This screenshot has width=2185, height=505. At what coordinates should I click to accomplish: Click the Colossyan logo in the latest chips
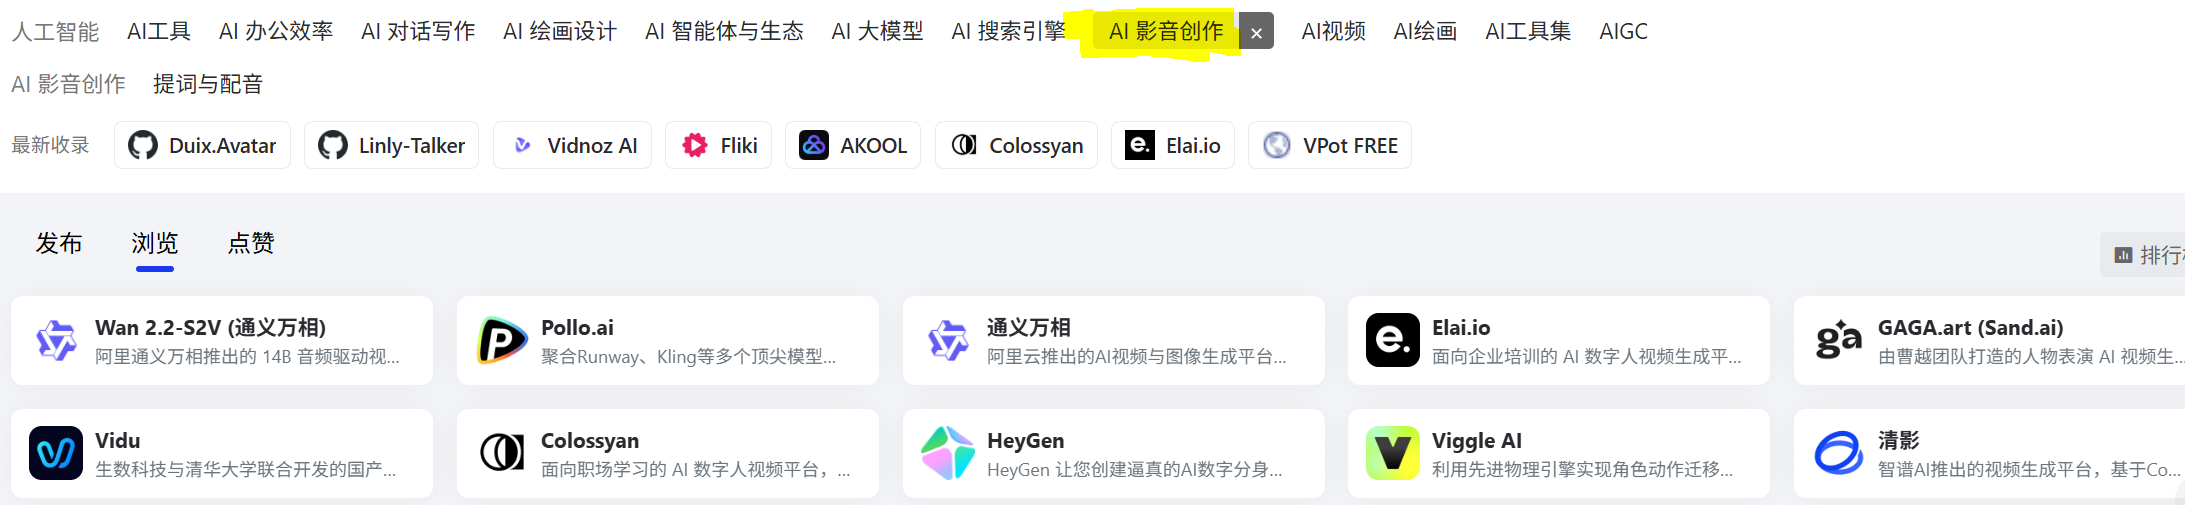964,146
